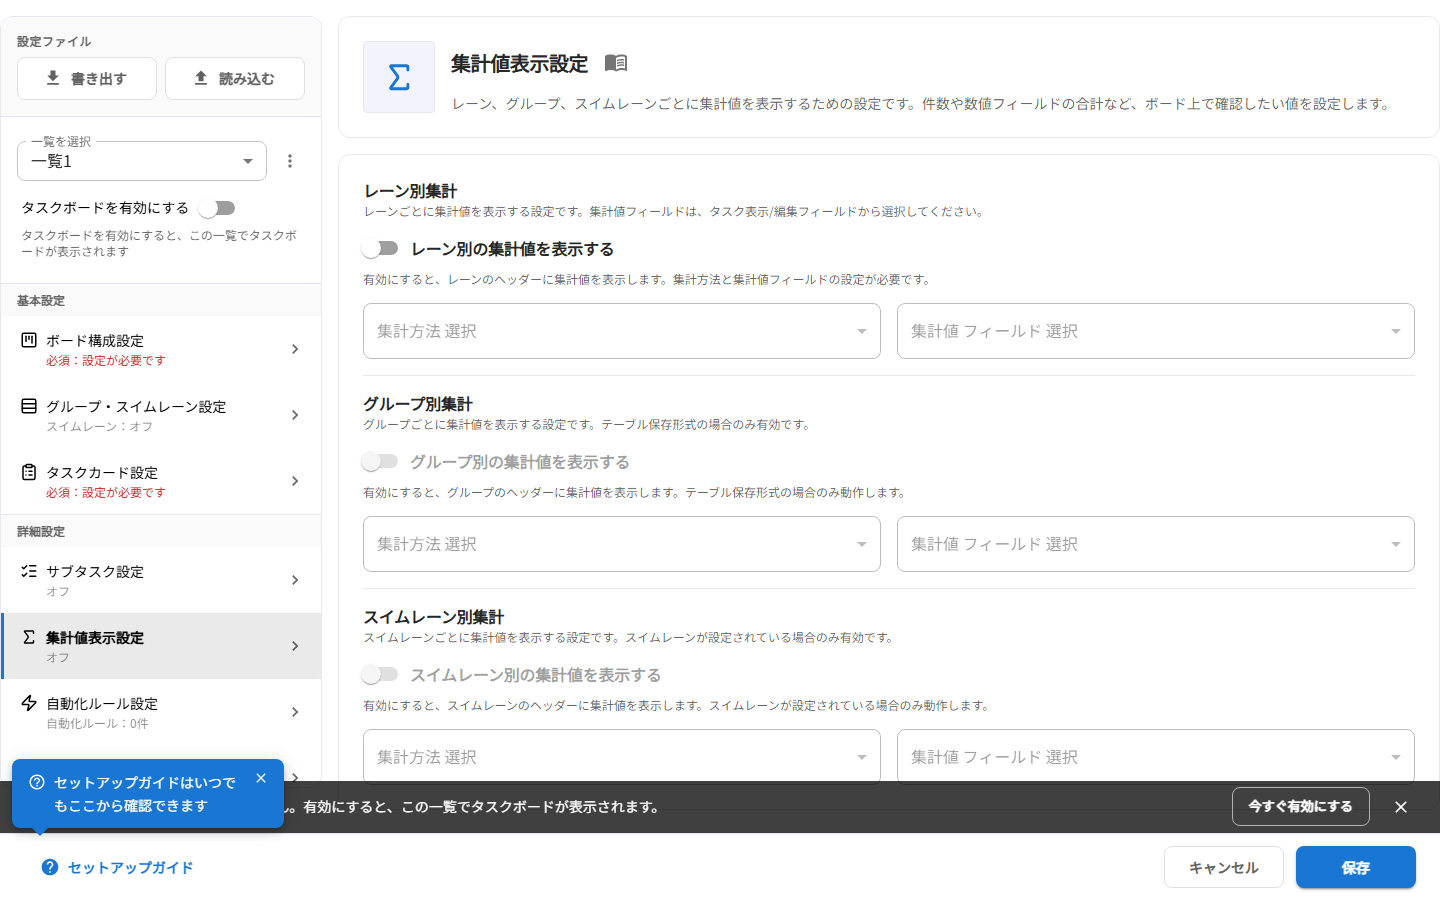Expand chevron for サブタスク設定
1440x900 pixels.
tap(295, 580)
